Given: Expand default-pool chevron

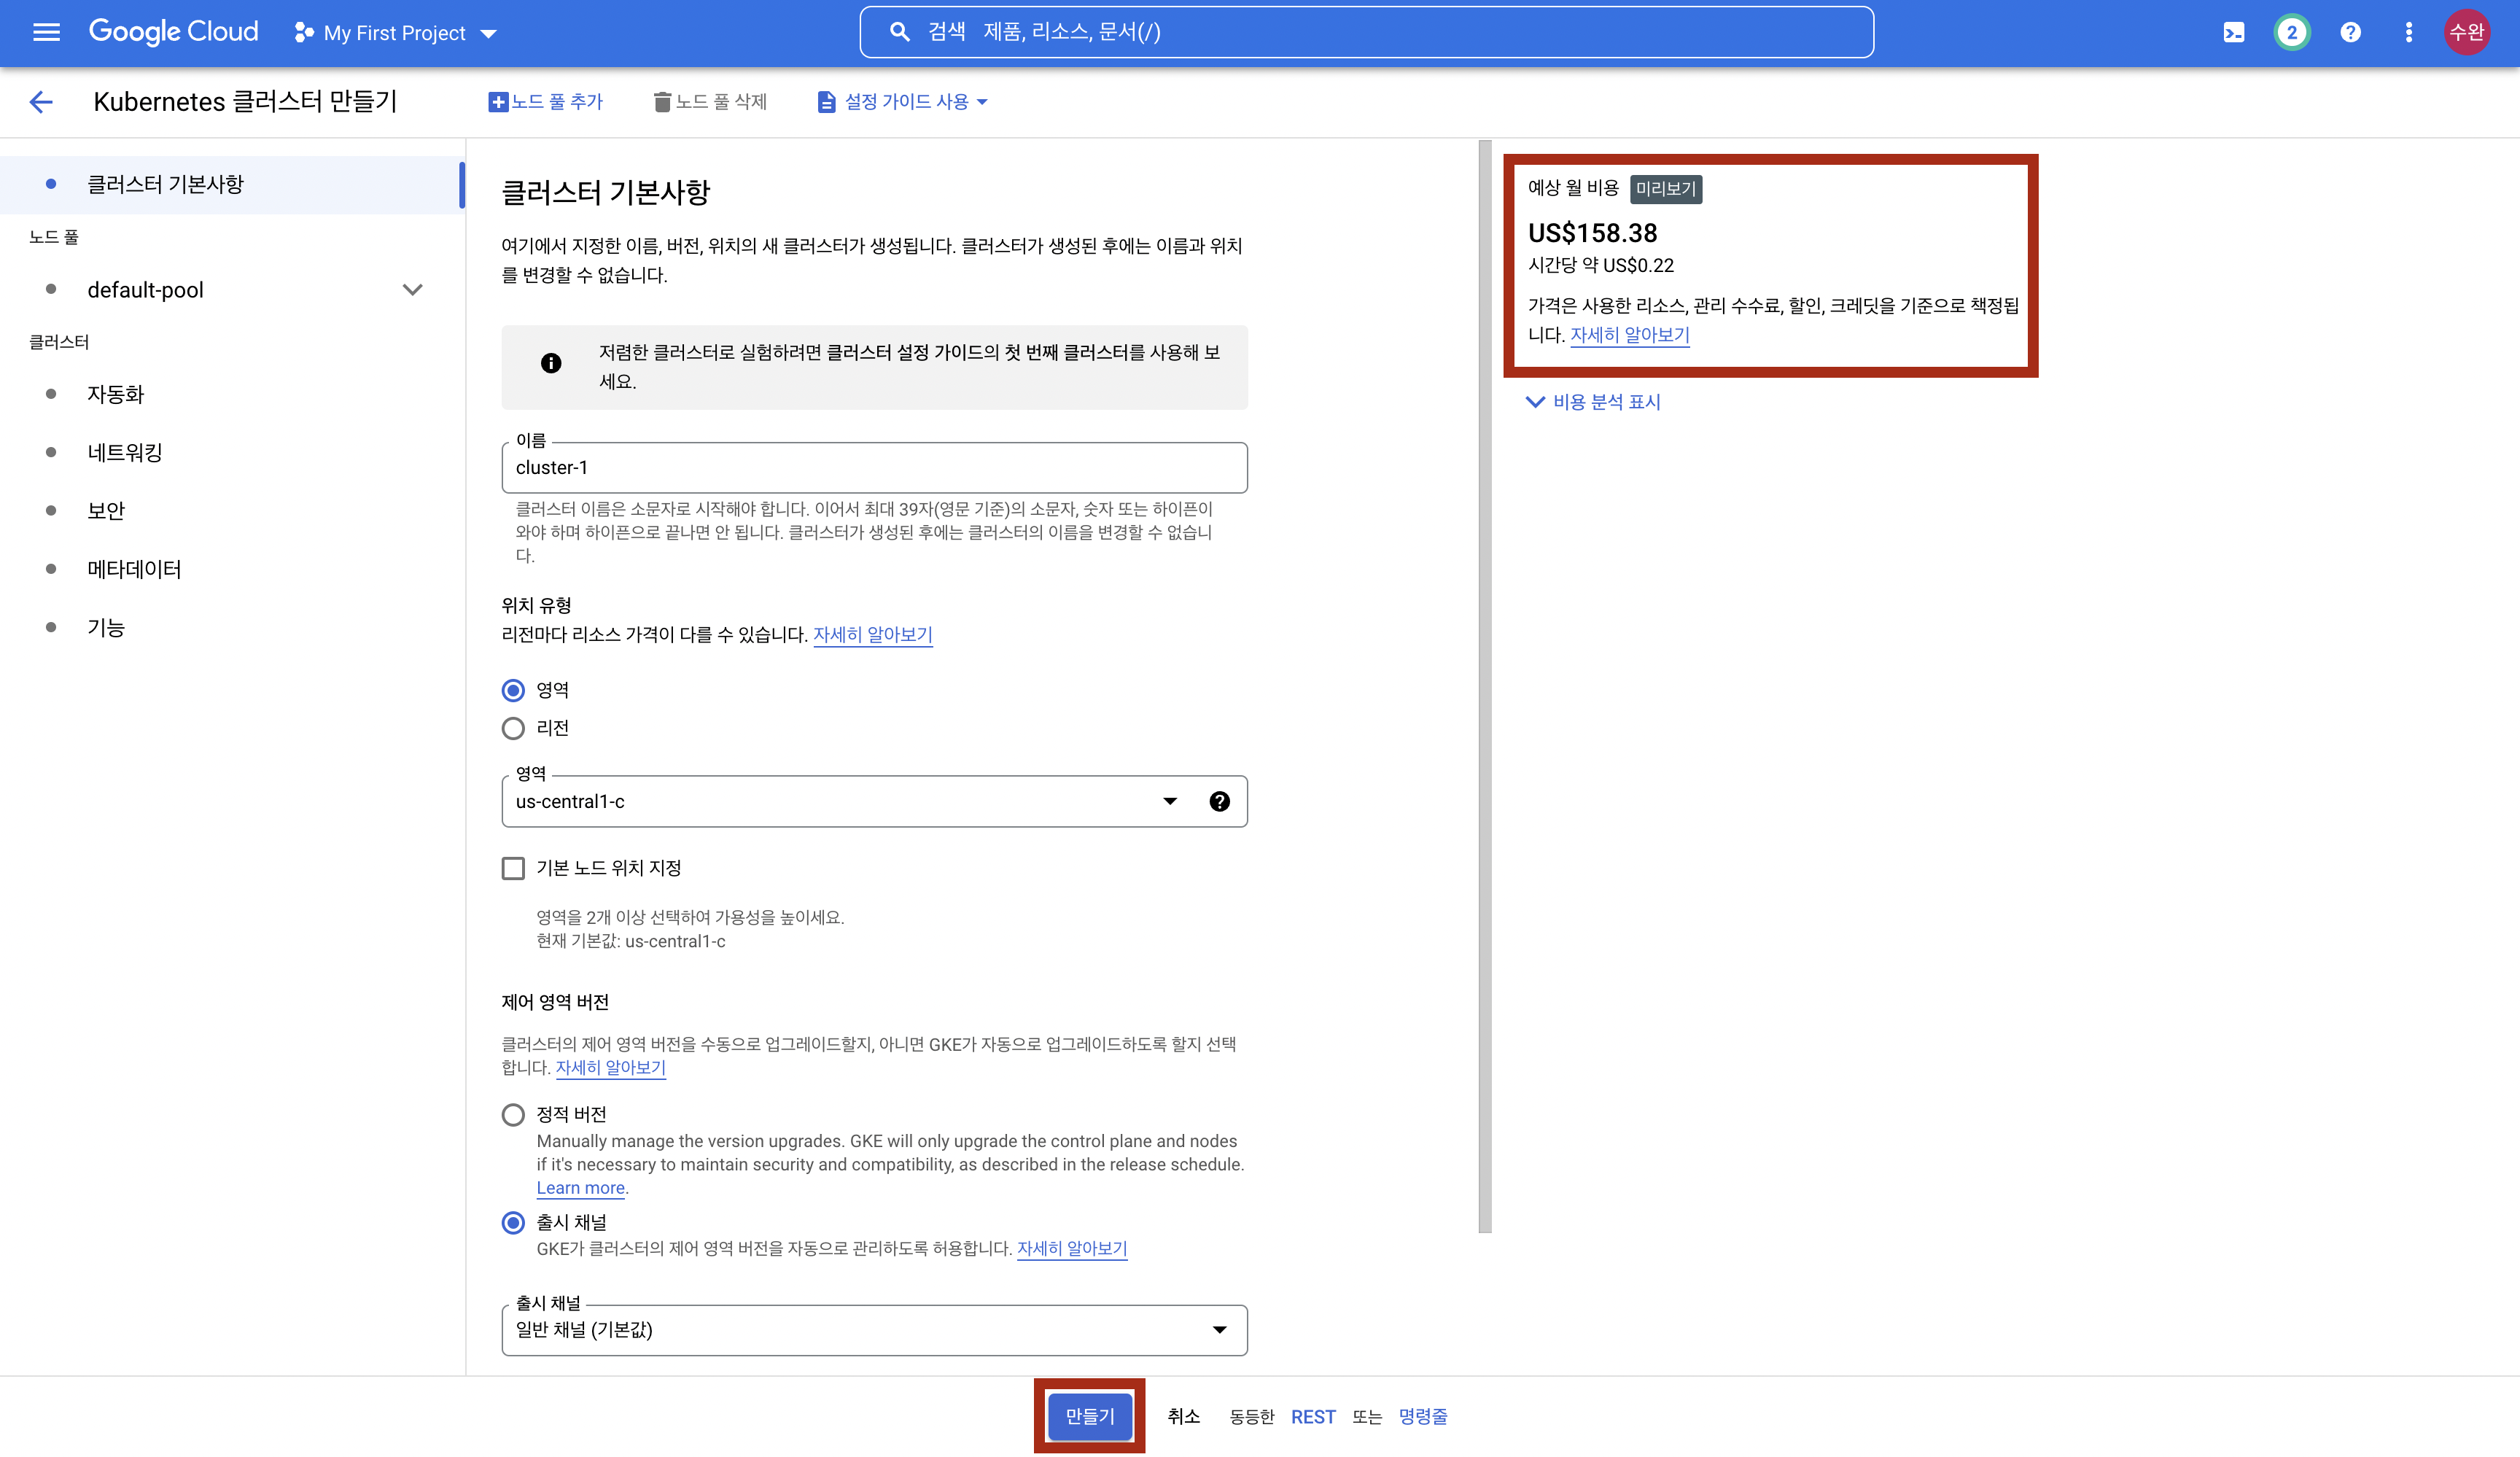Looking at the screenshot, I should pyautogui.click(x=412, y=289).
